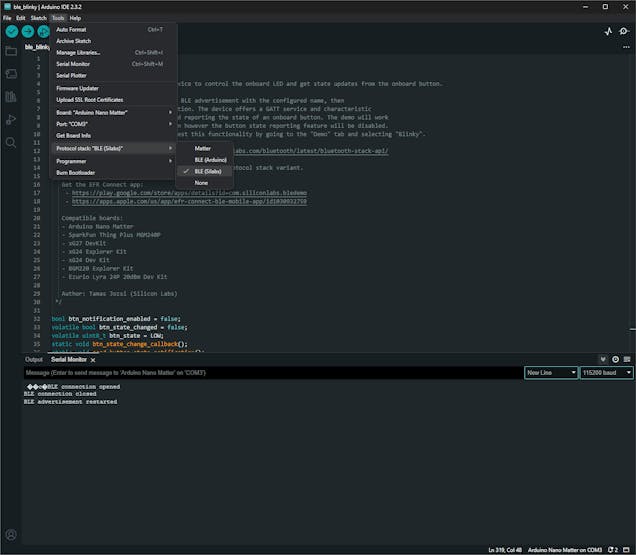Select the ble_blinky editor tab
The height and width of the screenshot is (555, 636).
[x=37, y=47]
